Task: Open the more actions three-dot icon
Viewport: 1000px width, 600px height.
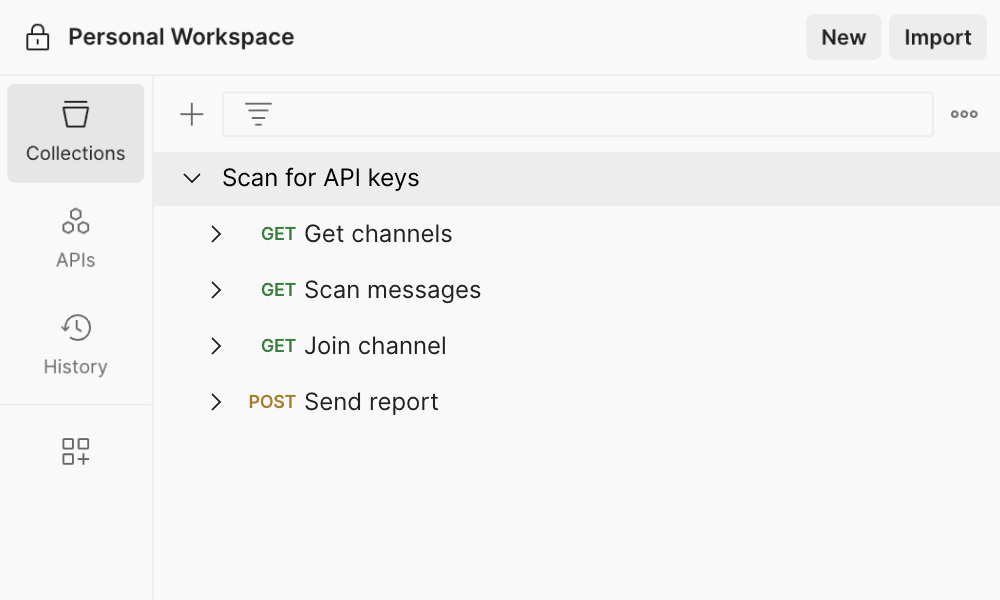Action: click(x=963, y=113)
